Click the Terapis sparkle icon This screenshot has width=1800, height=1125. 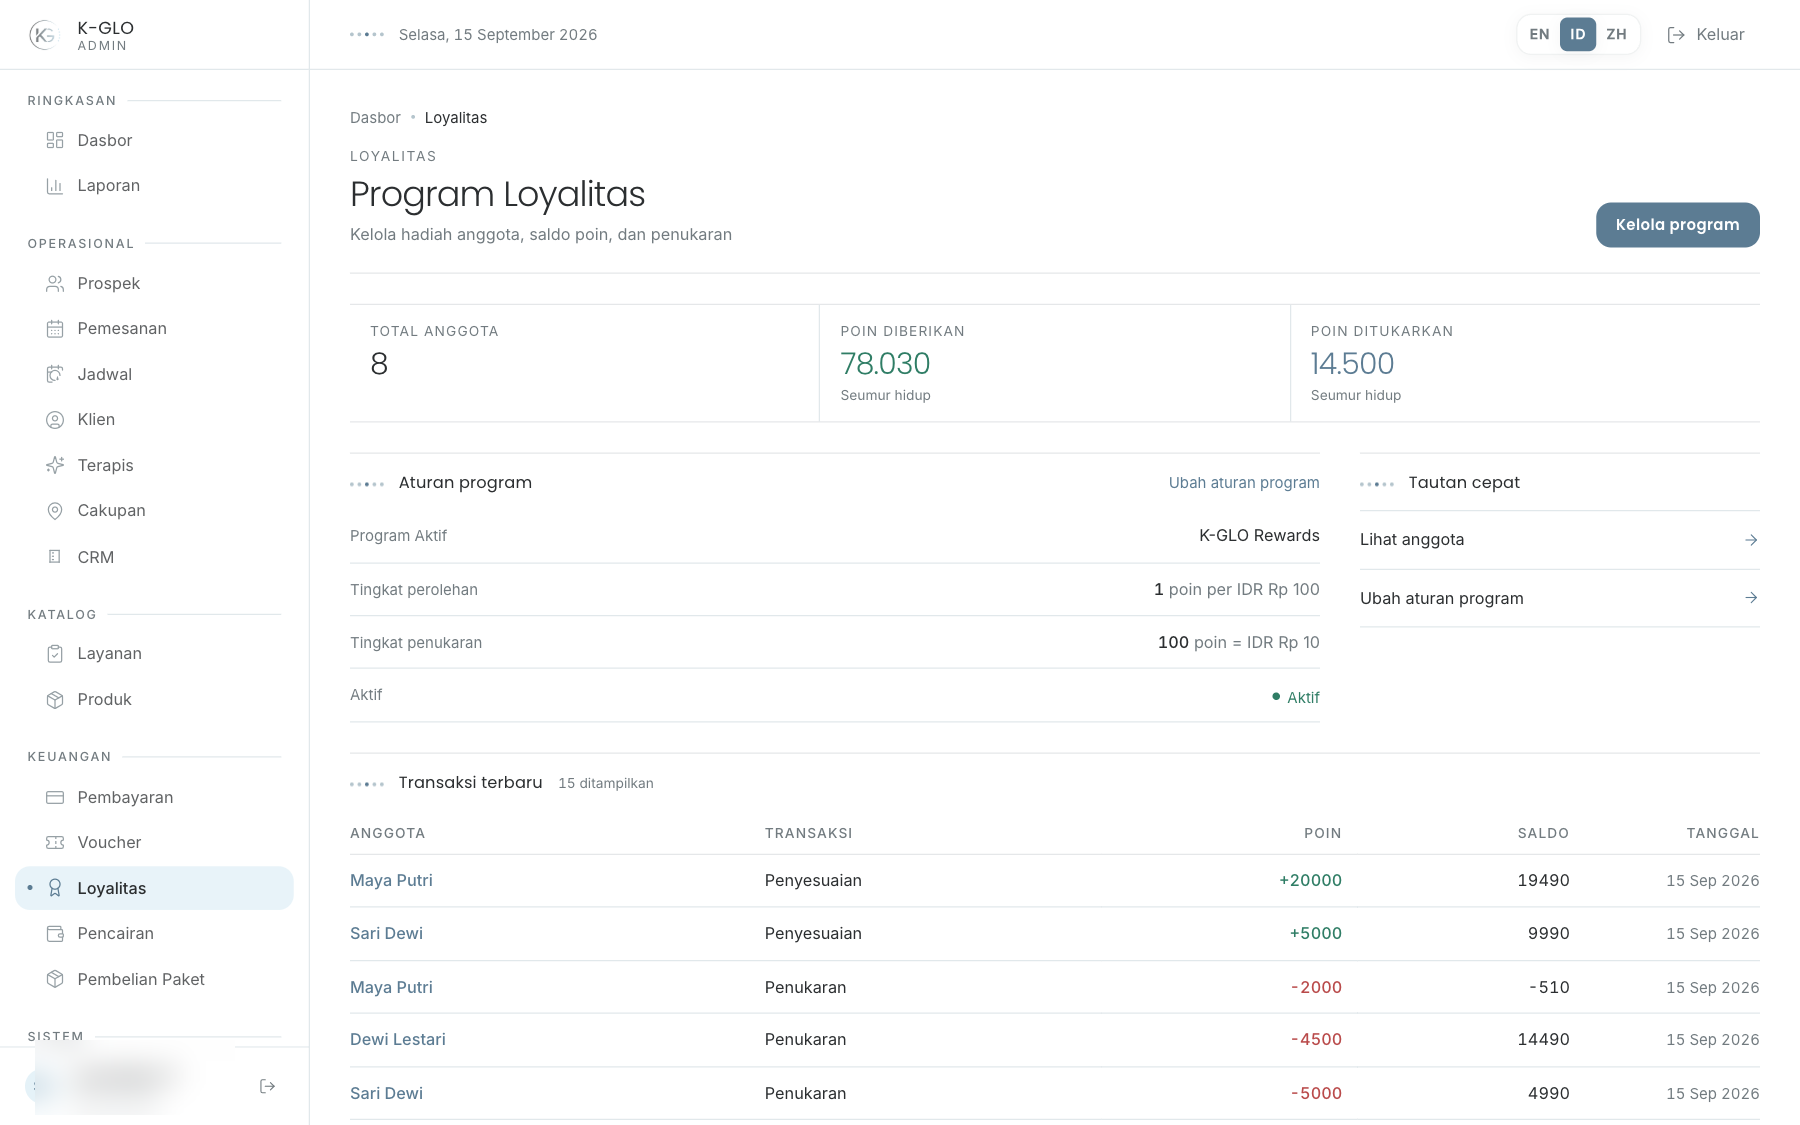tap(55, 465)
